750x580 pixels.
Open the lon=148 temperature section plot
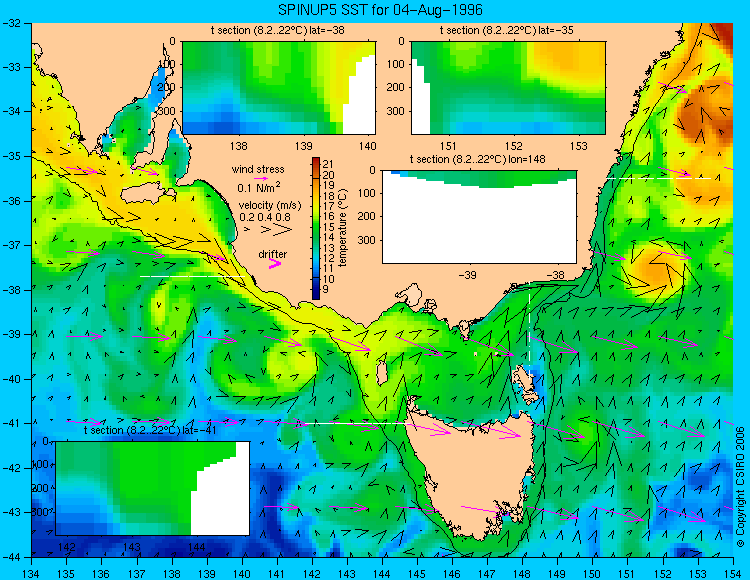tap(480, 217)
